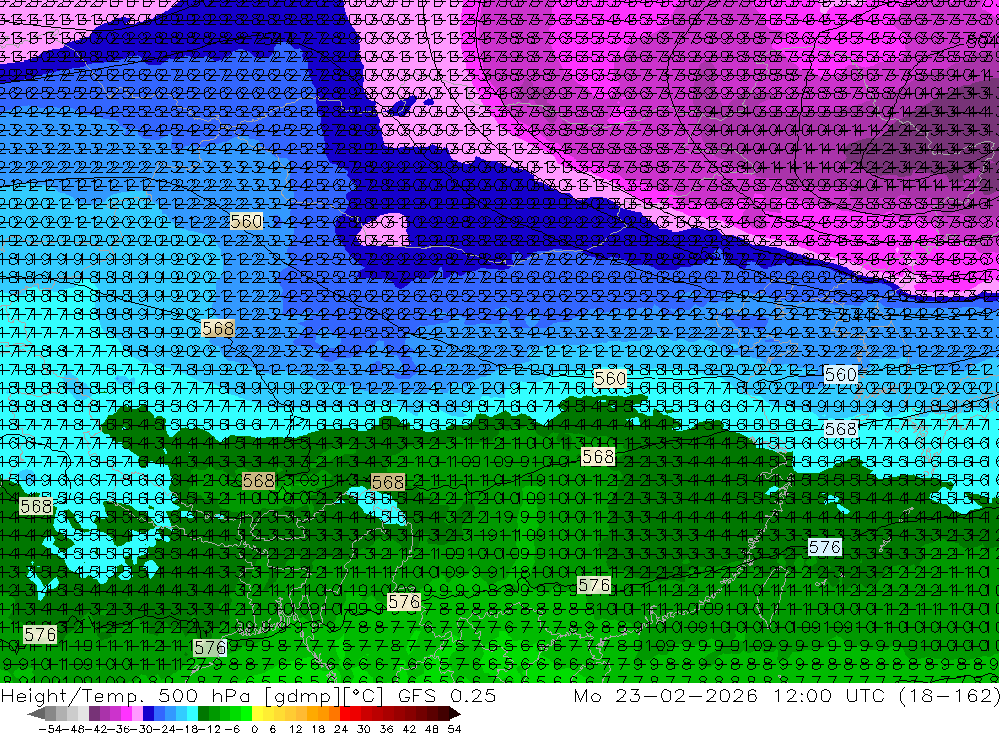Click the dark right arrow end of color scale
1000x733 pixels.
455,714
